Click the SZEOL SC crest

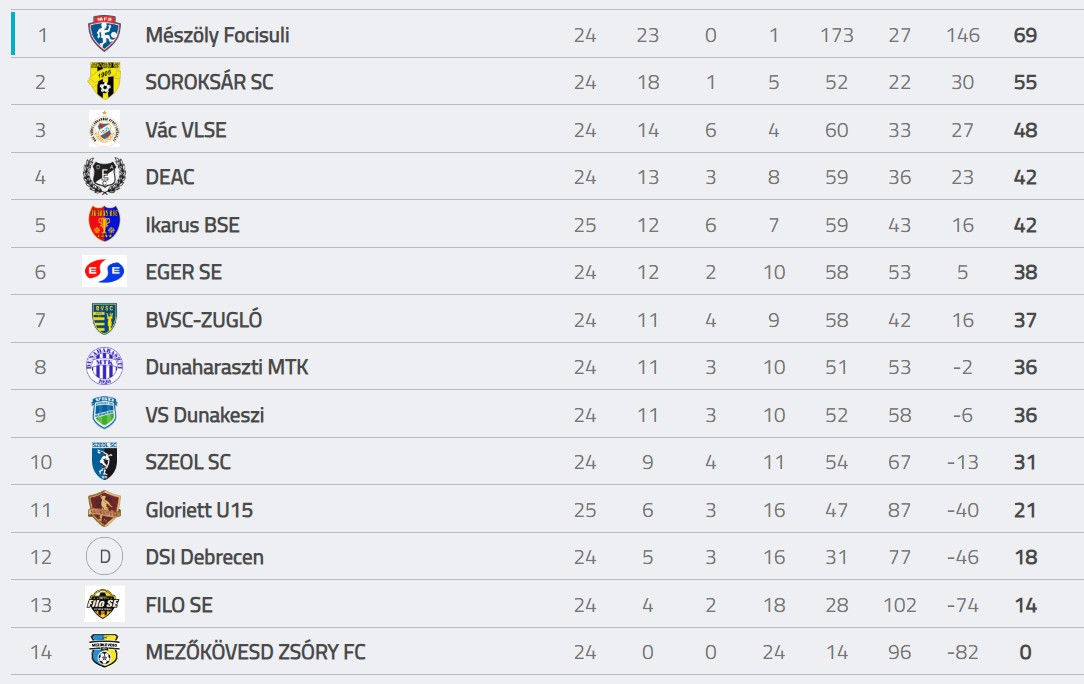tap(104, 461)
